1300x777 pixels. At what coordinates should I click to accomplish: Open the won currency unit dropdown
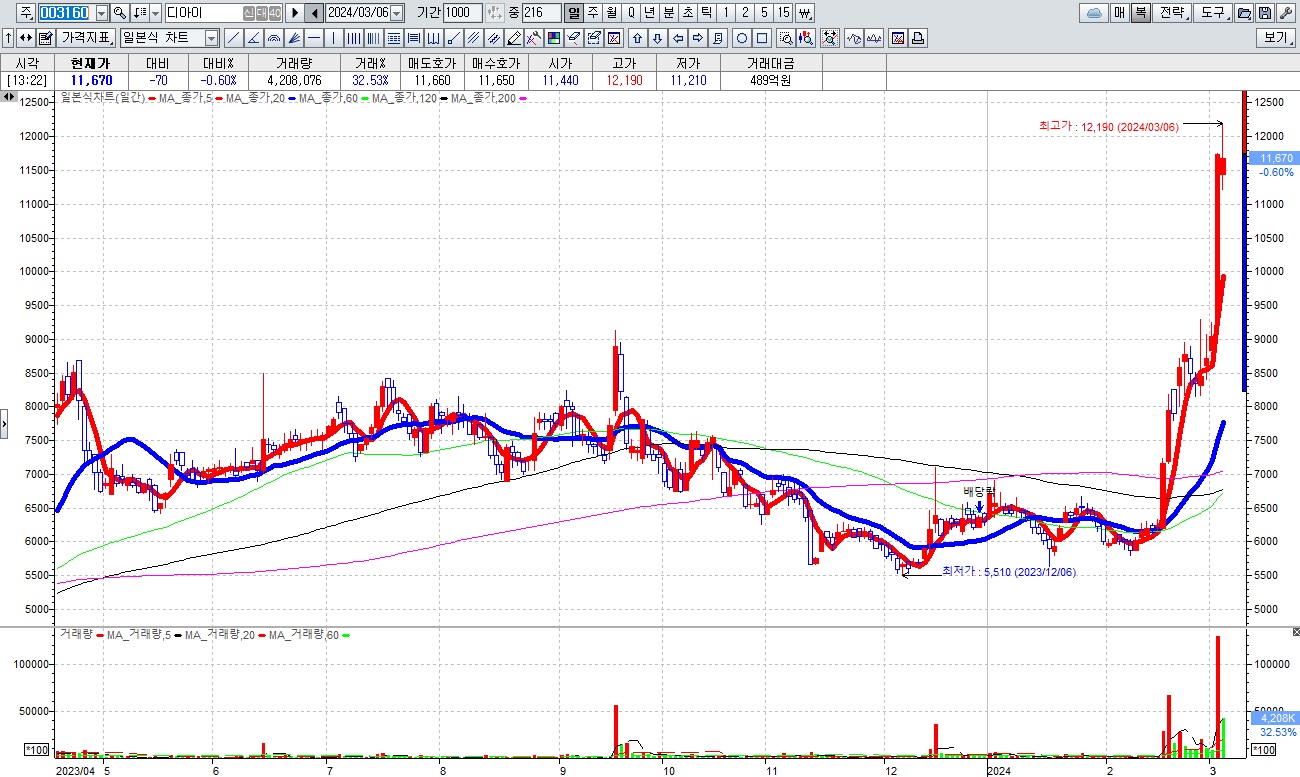tap(806, 13)
